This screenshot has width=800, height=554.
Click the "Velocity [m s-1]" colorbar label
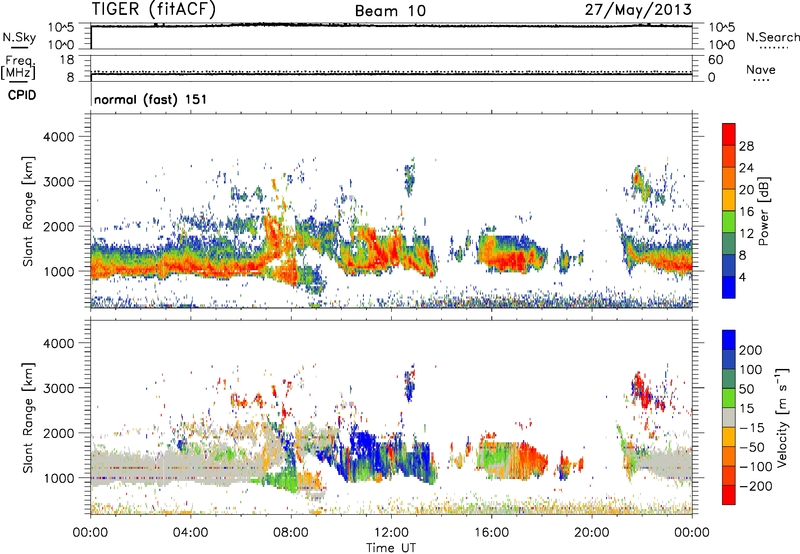783,417
